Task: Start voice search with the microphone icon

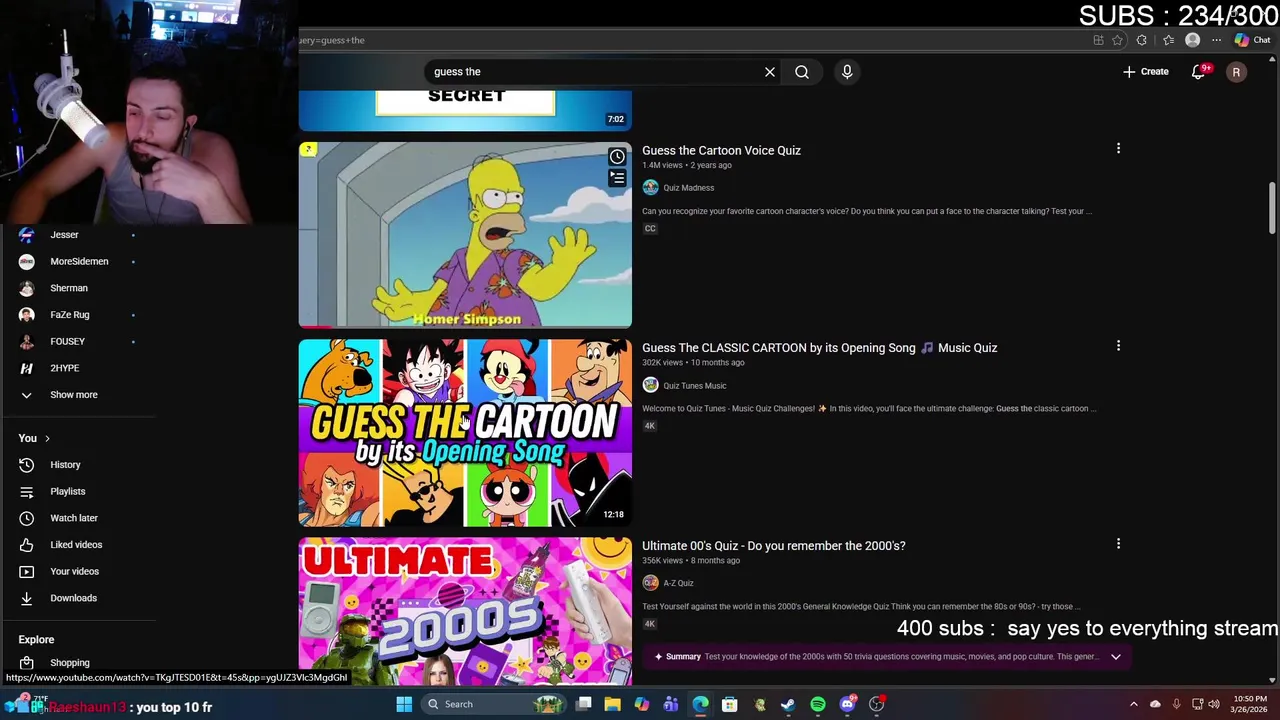Action: (x=847, y=72)
